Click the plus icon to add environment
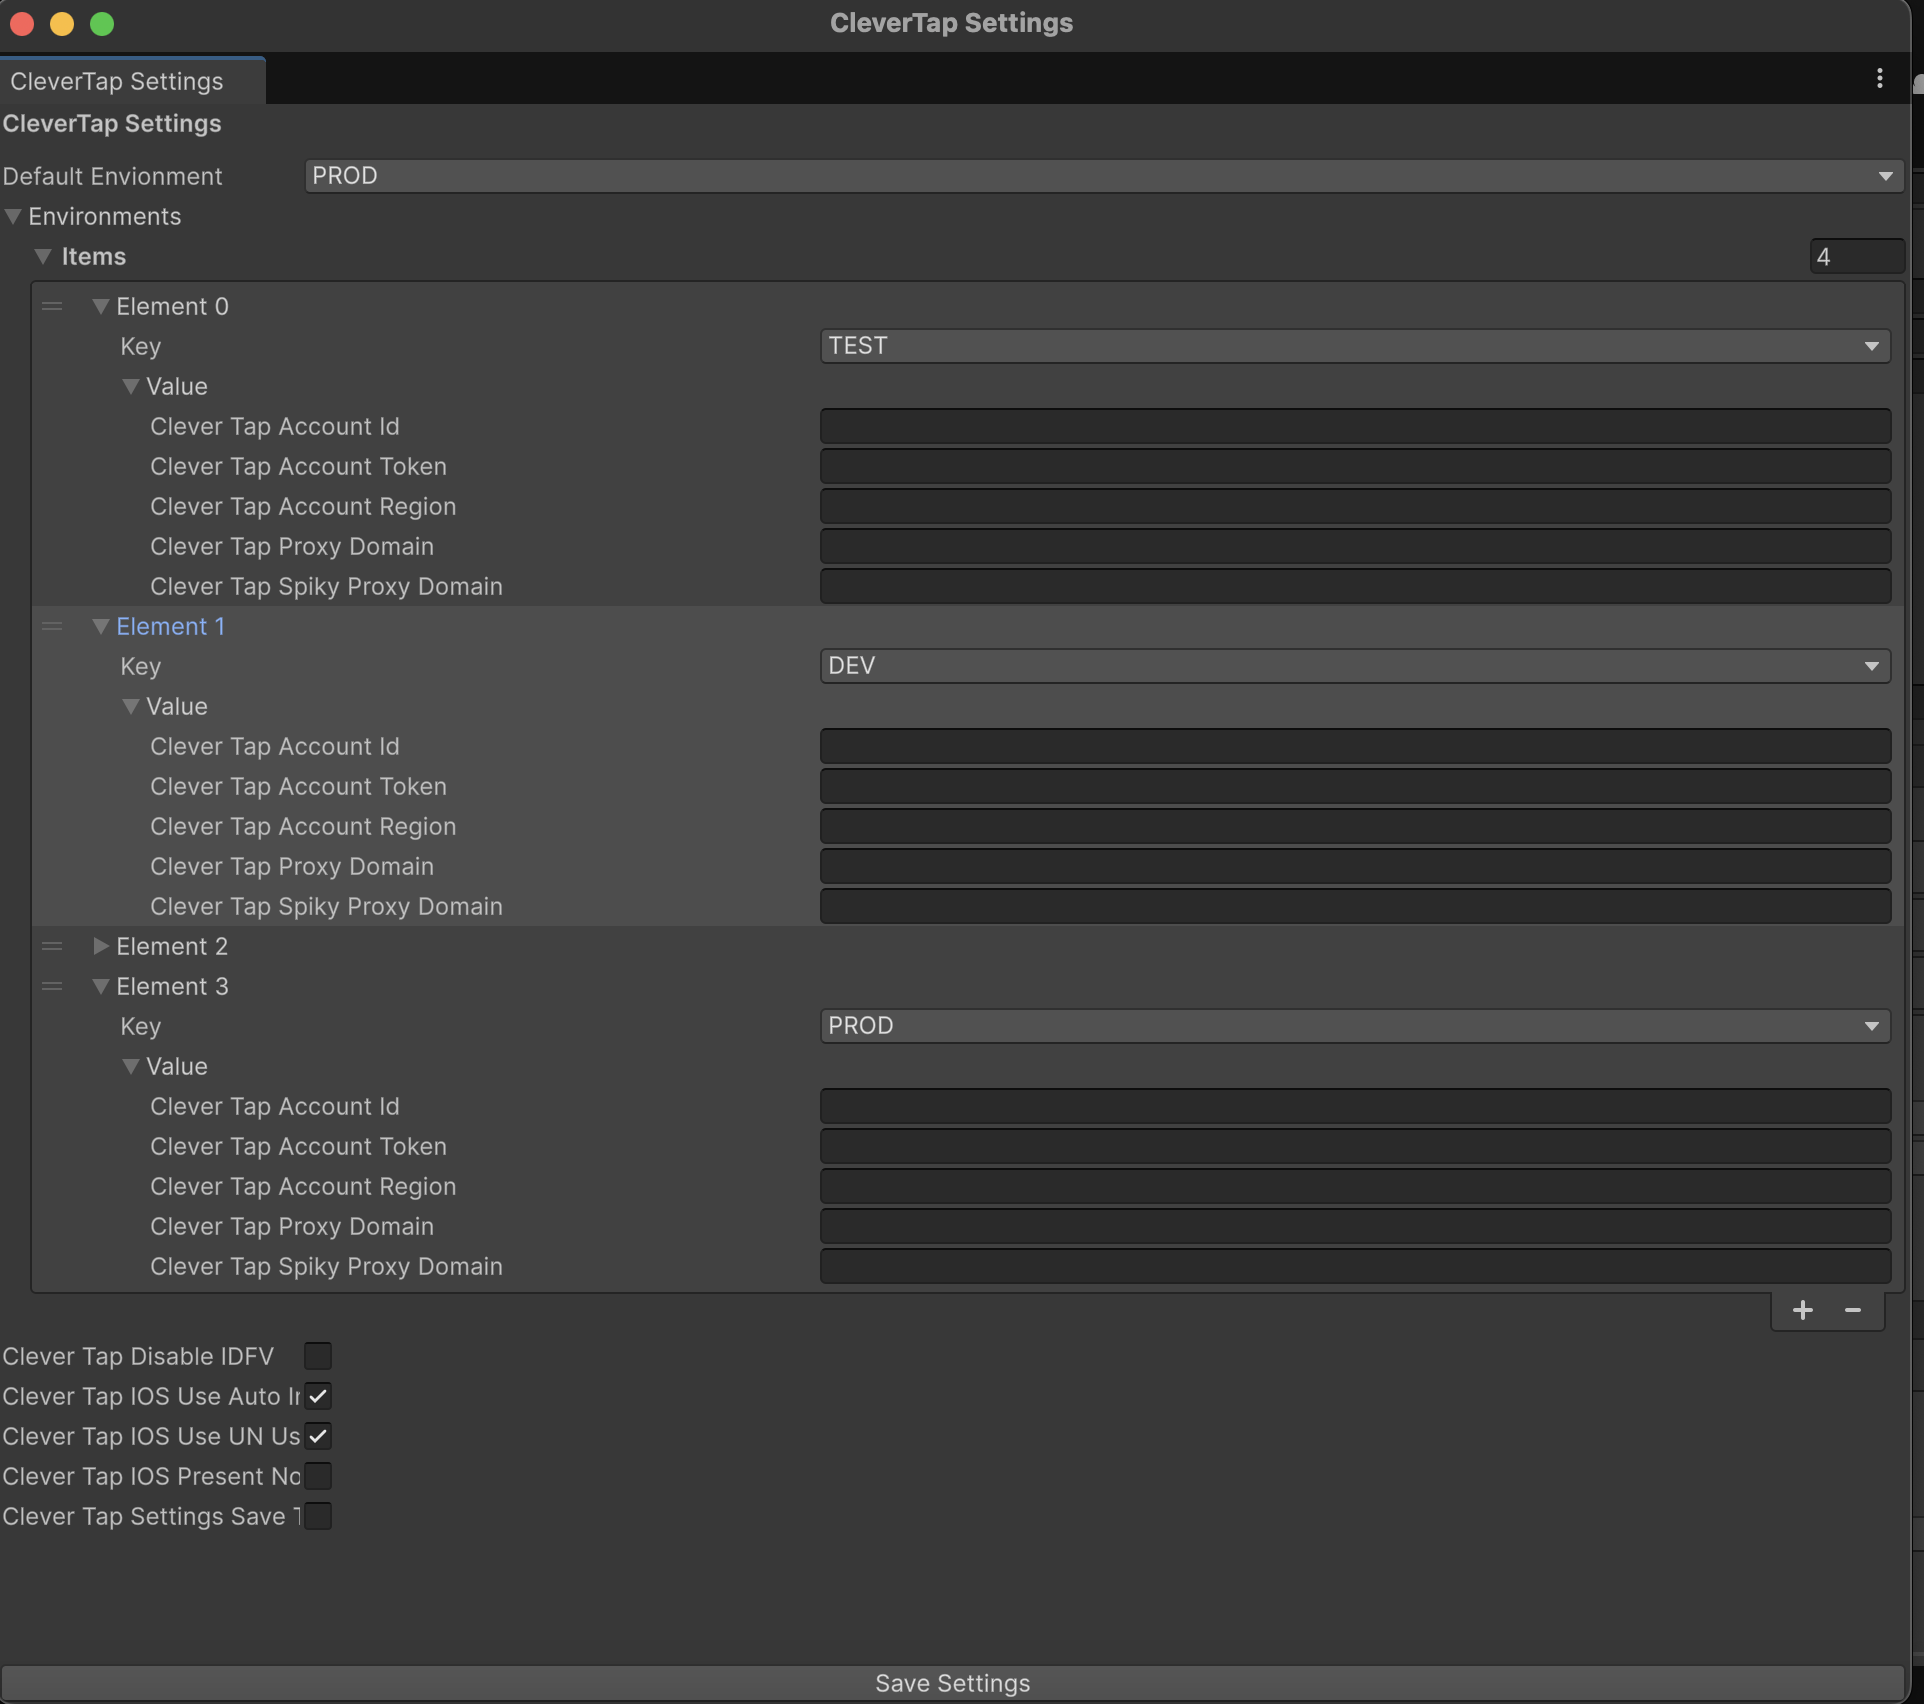This screenshot has height=1704, width=1924. click(x=1802, y=1310)
